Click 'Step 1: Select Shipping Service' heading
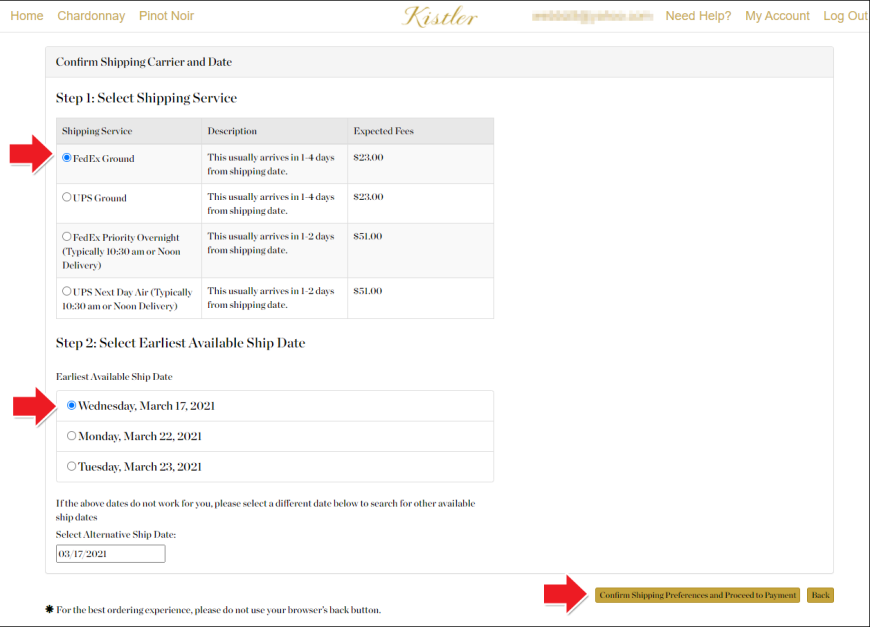The image size is (870, 627). [x=146, y=98]
